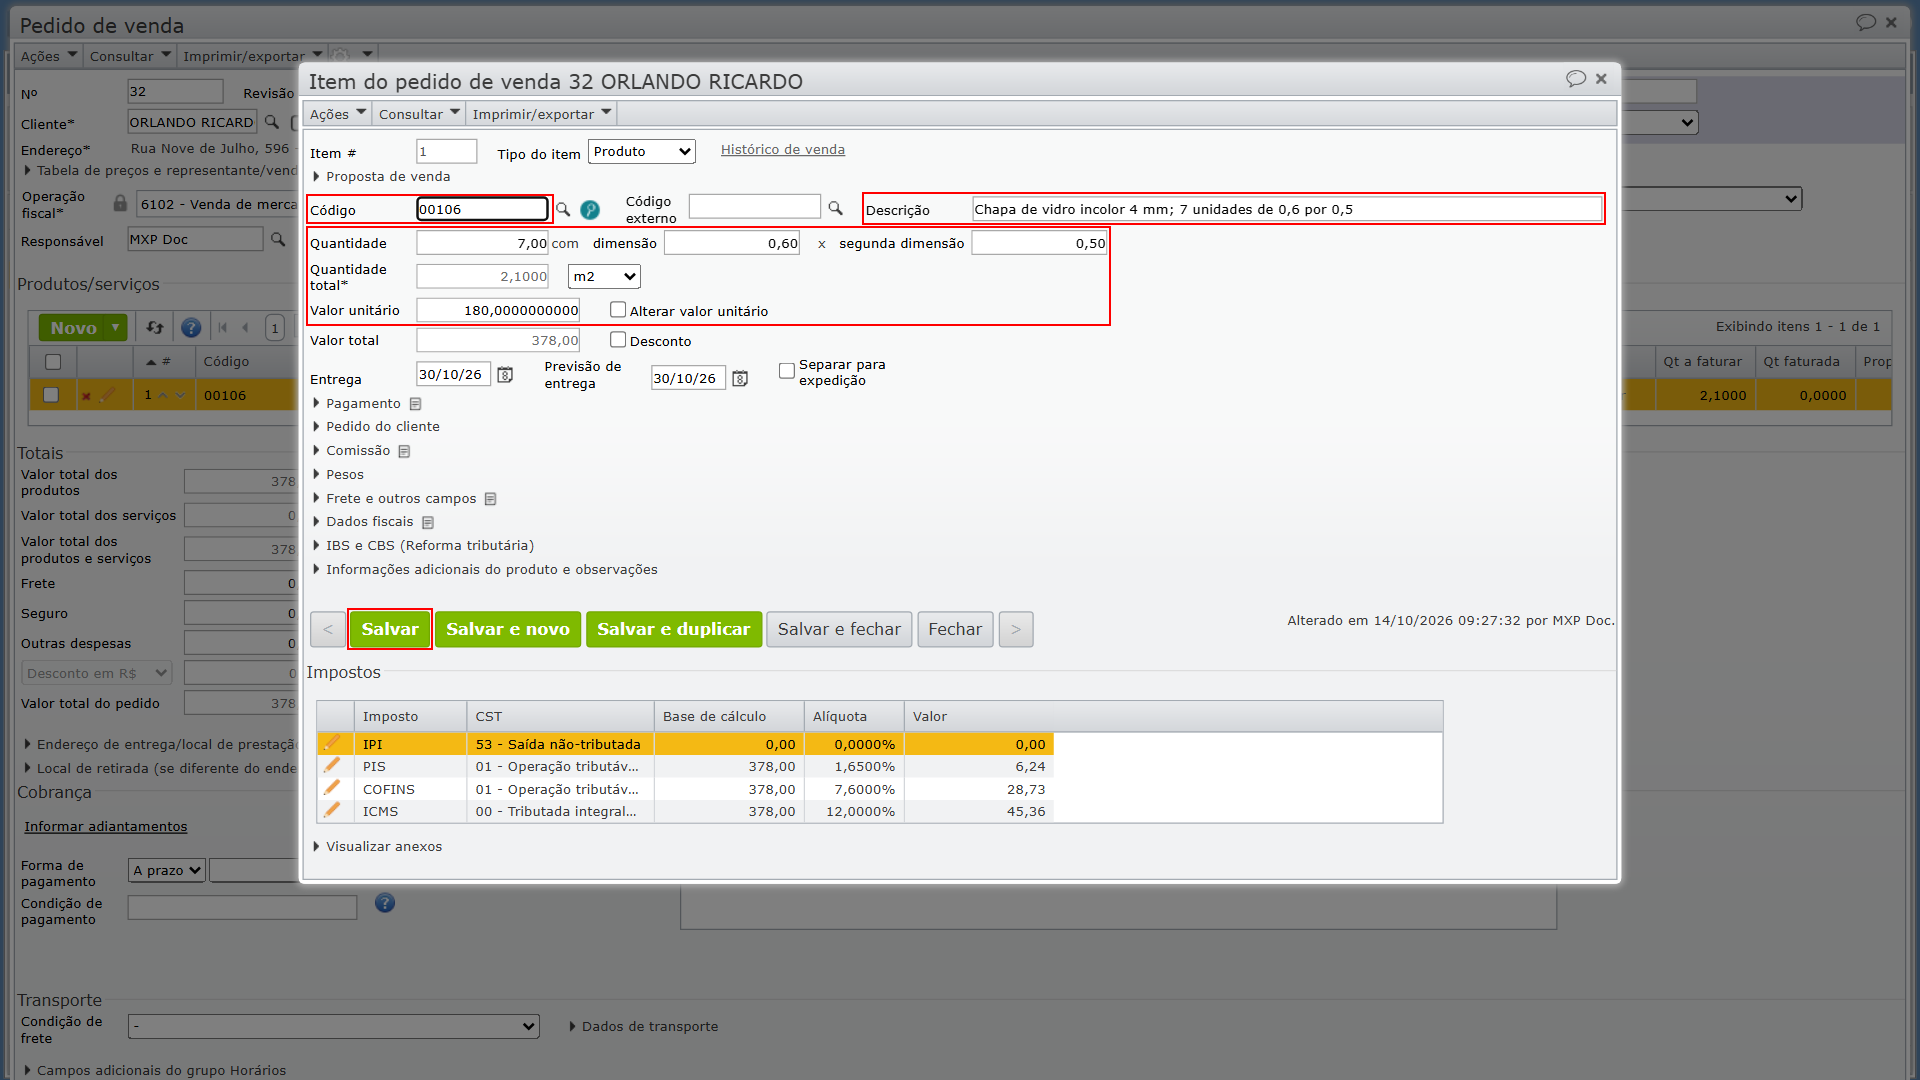This screenshot has height=1080, width=1920.
Task: Enable Alterar valor unitário checkbox
Action: click(x=618, y=310)
